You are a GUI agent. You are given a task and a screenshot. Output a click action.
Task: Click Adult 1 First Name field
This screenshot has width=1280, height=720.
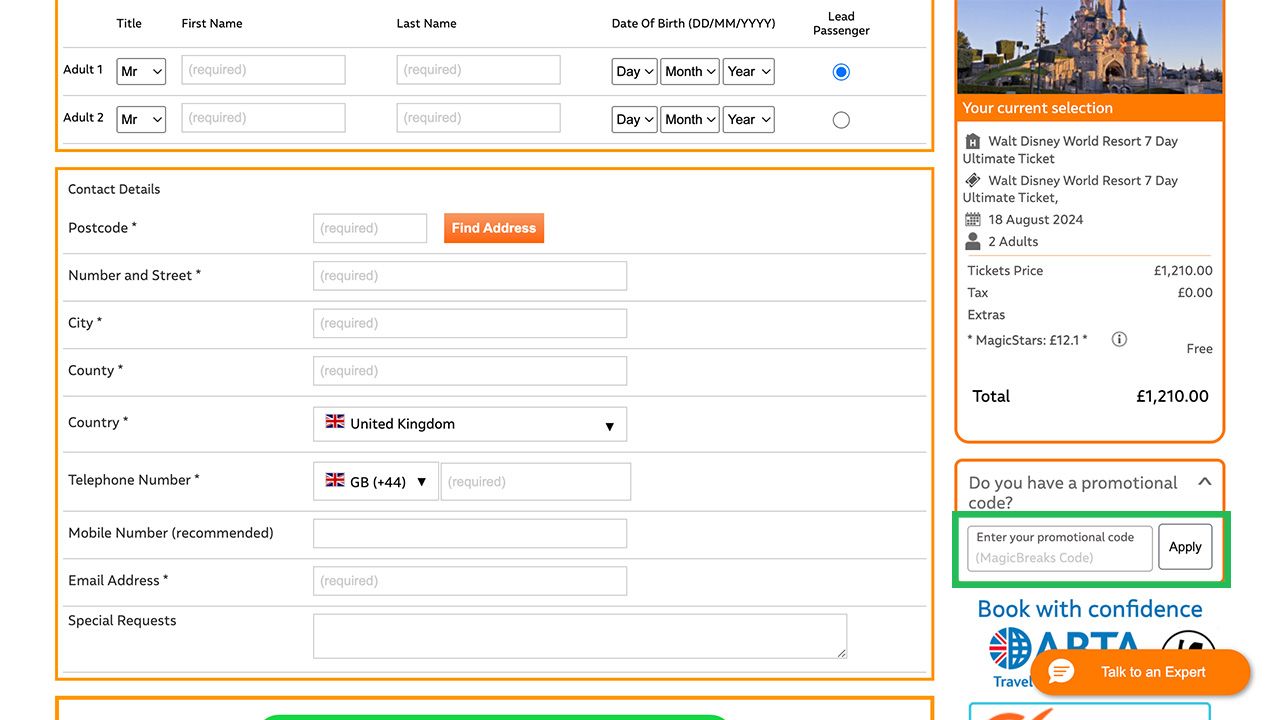pos(263,70)
